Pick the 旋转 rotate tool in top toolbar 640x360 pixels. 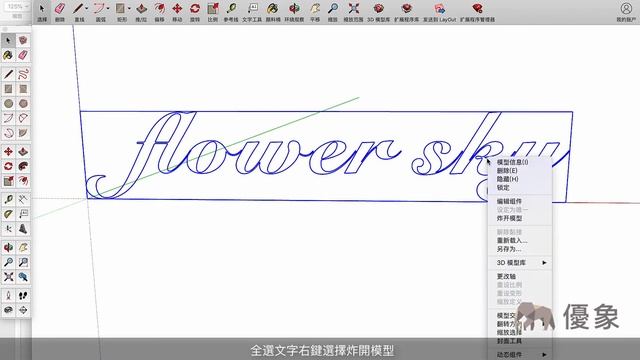point(195,12)
